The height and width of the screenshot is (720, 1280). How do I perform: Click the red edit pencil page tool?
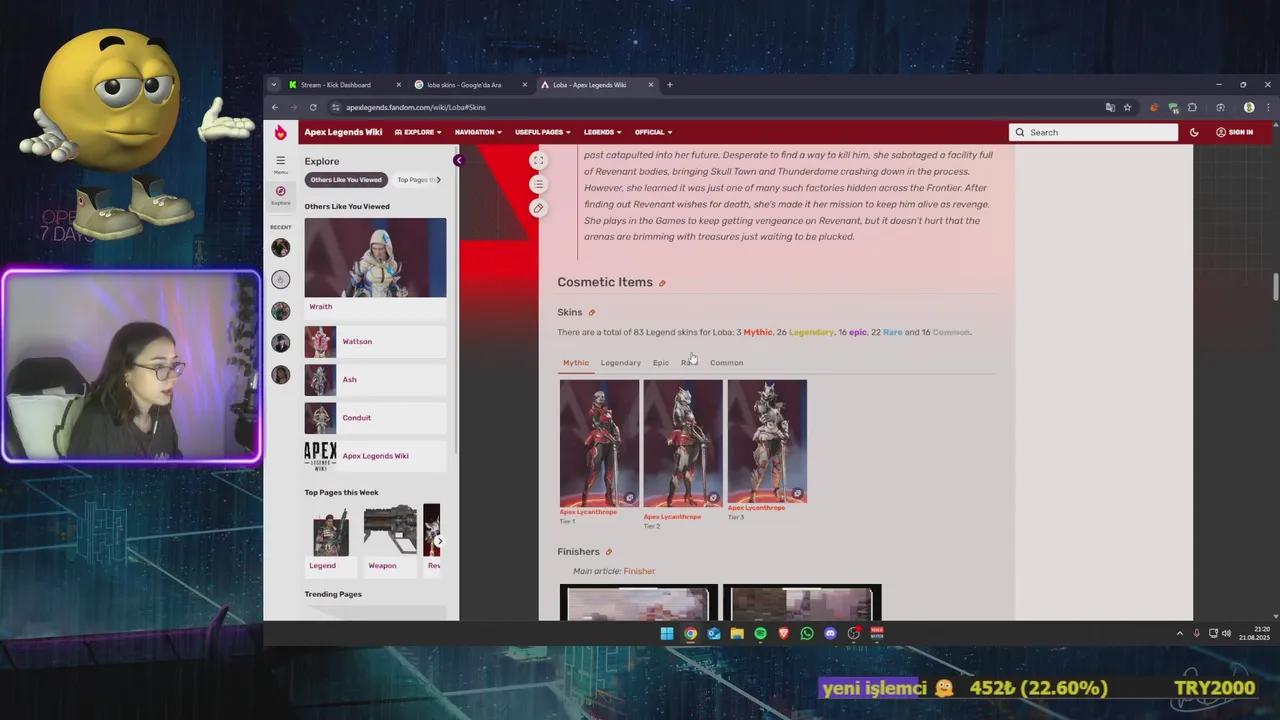(x=538, y=208)
